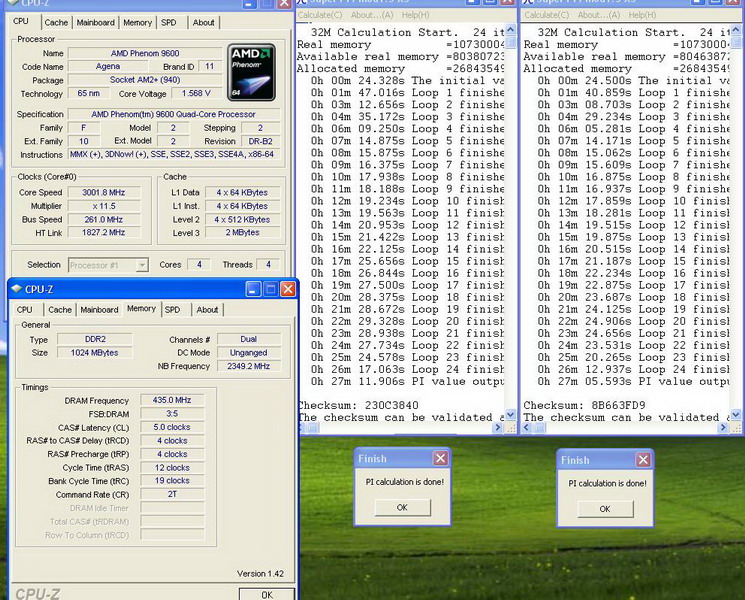Image resolution: width=745 pixels, height=600 pixels.
Task: Click the AMD Phenom processor logo
Action: pyautogui.click(x=251, y=72)
